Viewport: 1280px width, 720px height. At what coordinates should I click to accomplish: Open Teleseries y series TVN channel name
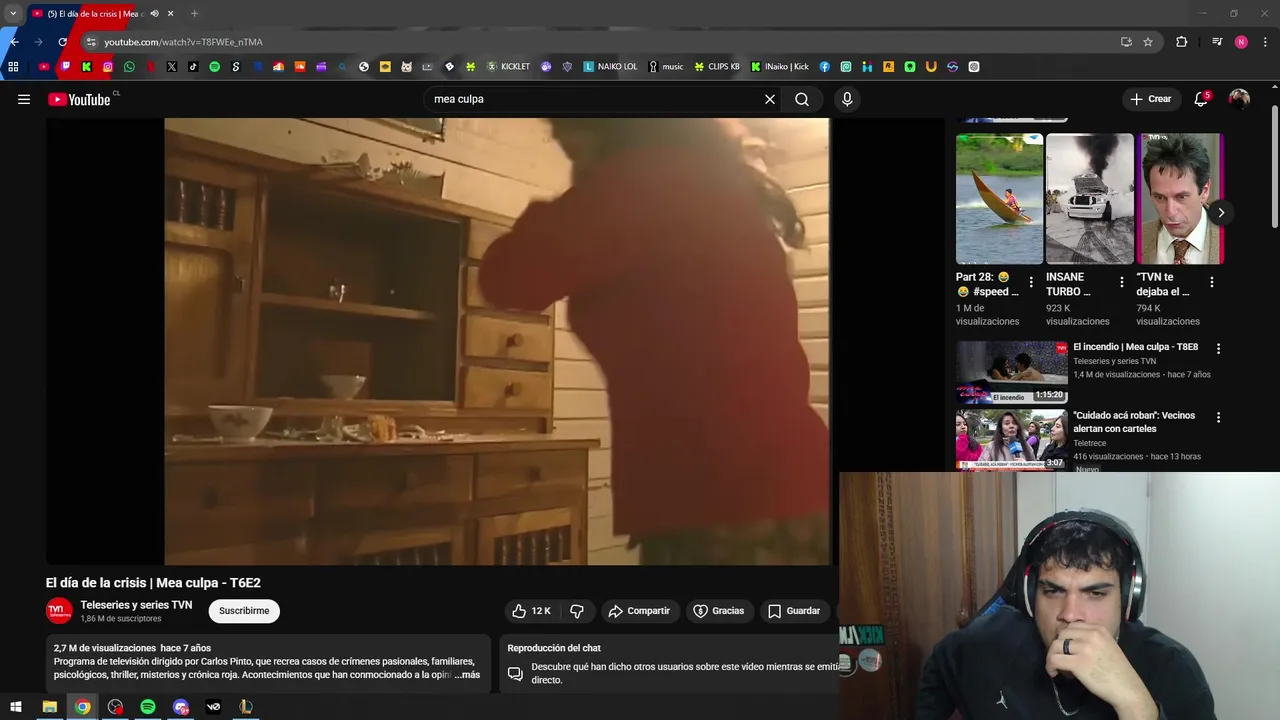coord(136,605)
